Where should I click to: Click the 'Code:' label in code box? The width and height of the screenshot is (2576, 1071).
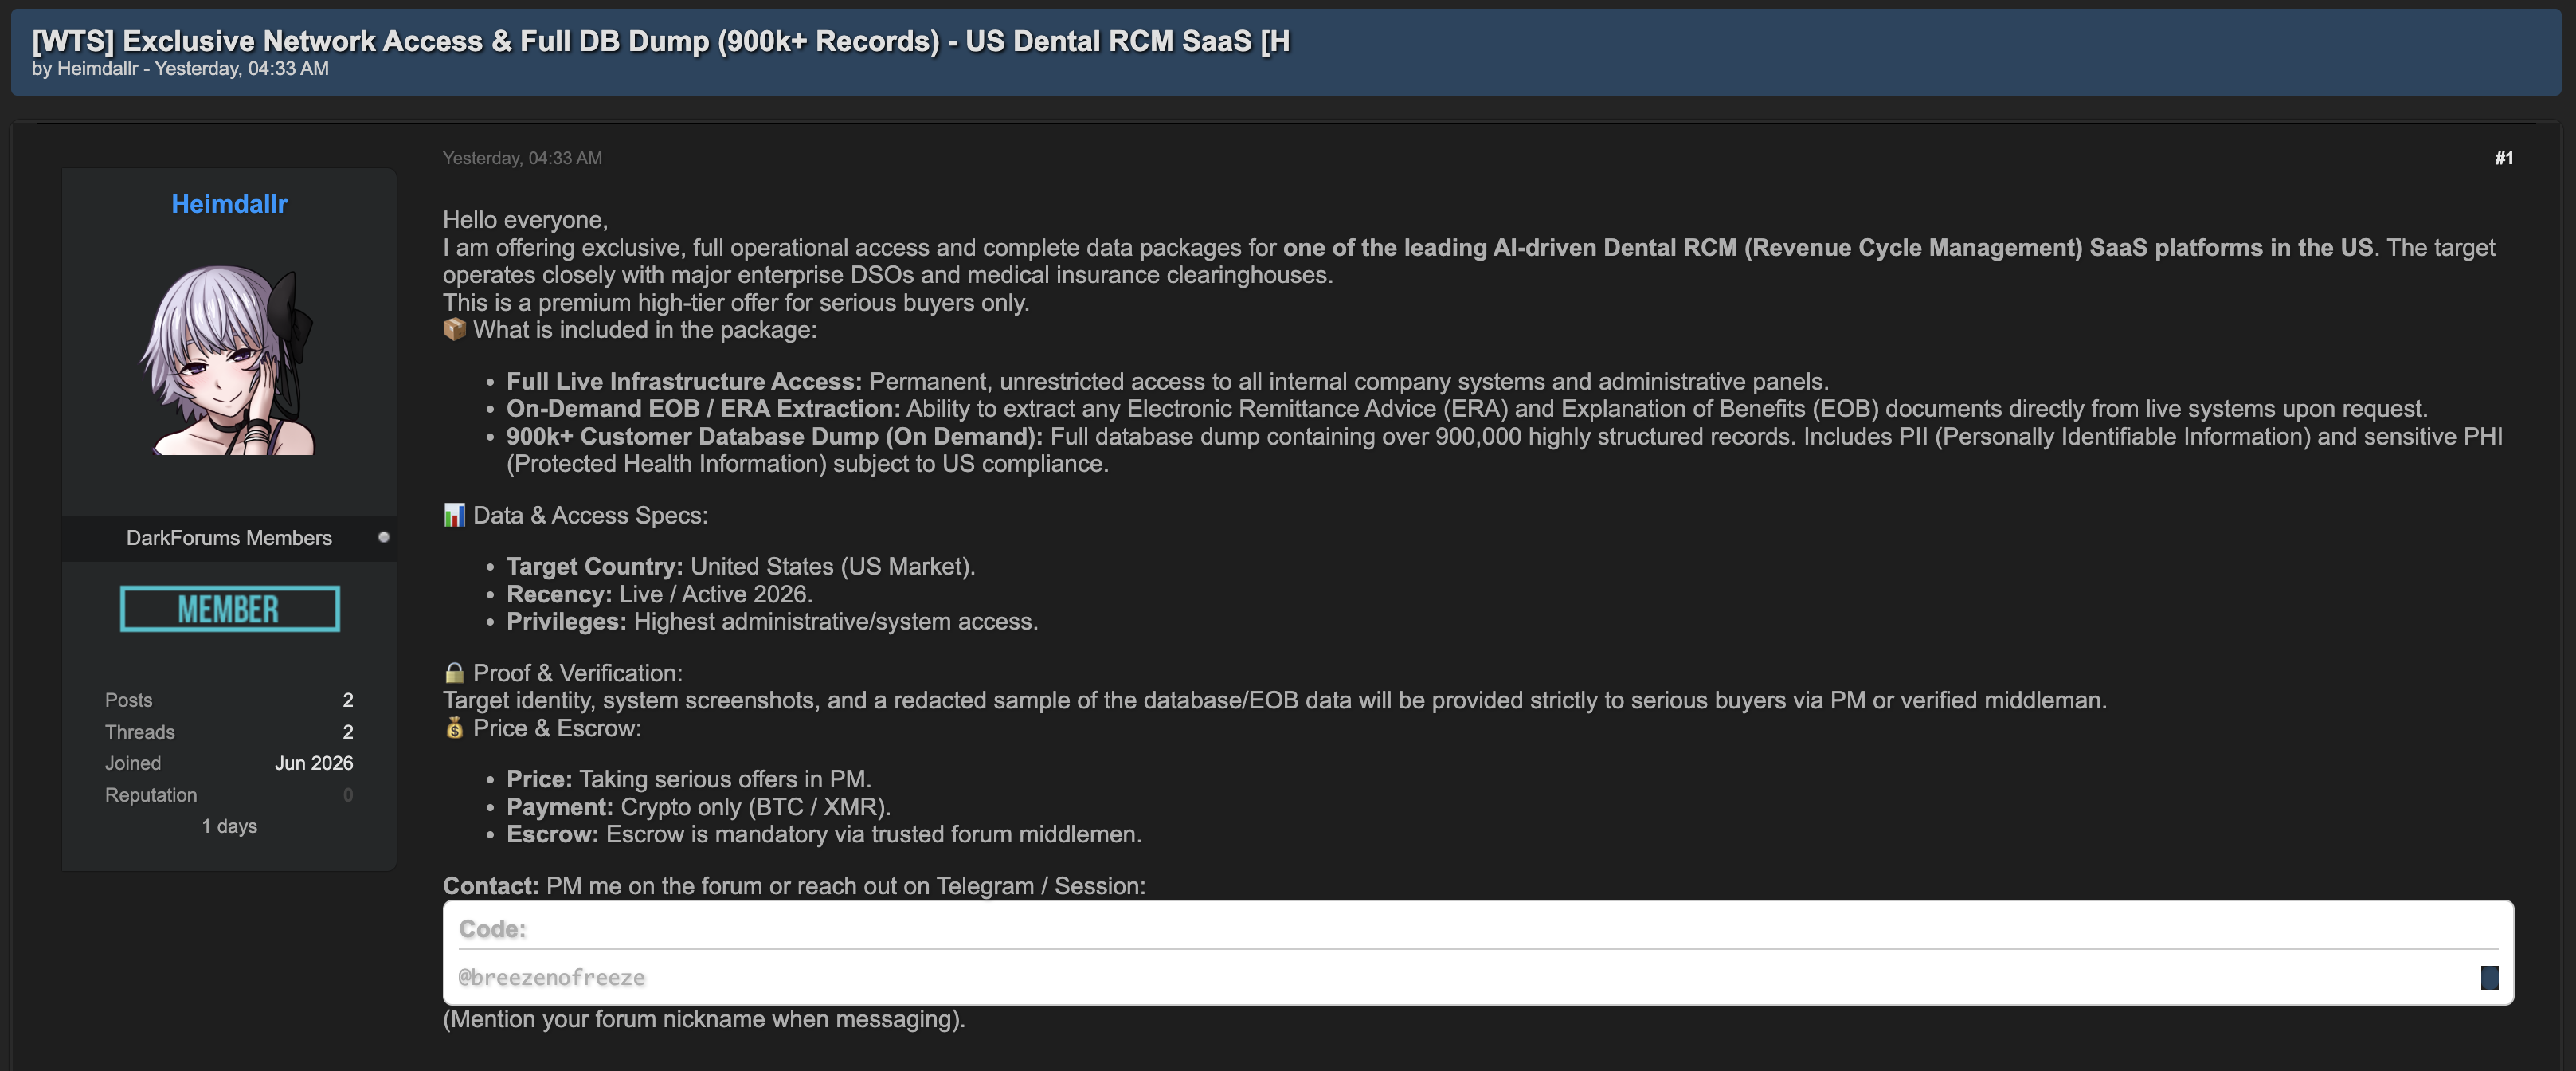pos(492,929)
